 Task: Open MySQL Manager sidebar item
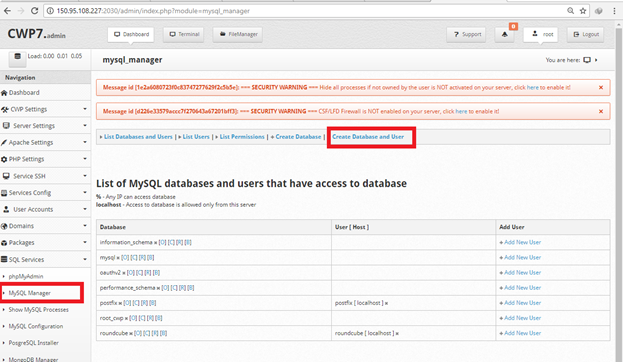29,293
